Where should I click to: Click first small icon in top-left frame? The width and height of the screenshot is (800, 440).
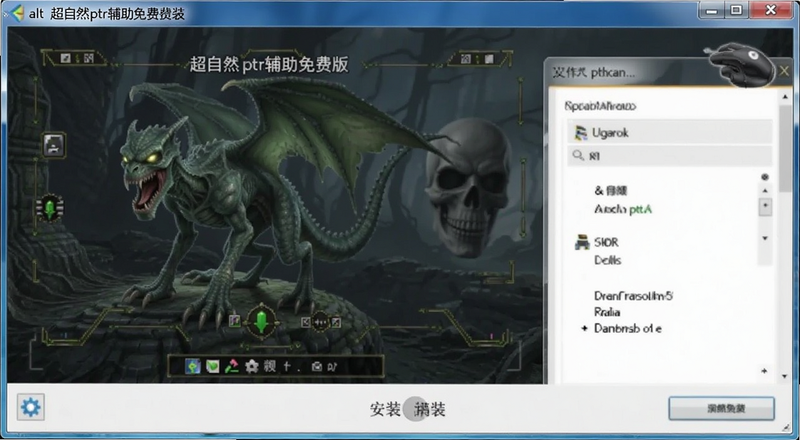66,58
